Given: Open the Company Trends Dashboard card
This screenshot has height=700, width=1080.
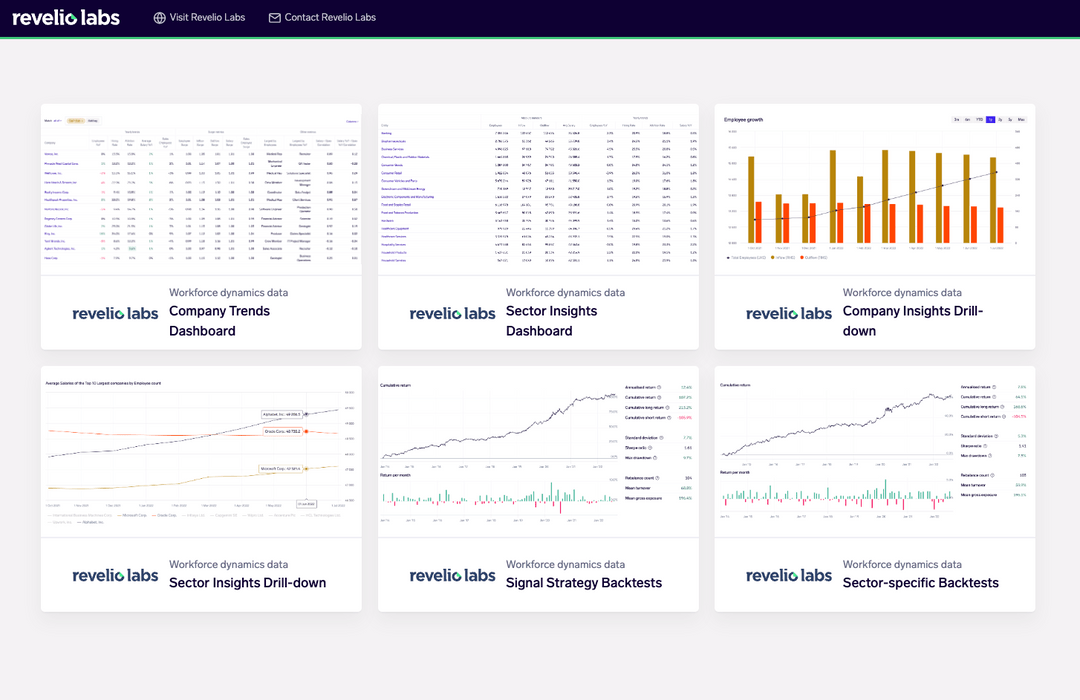Looking at the screenshot, I should coord(201,227).
